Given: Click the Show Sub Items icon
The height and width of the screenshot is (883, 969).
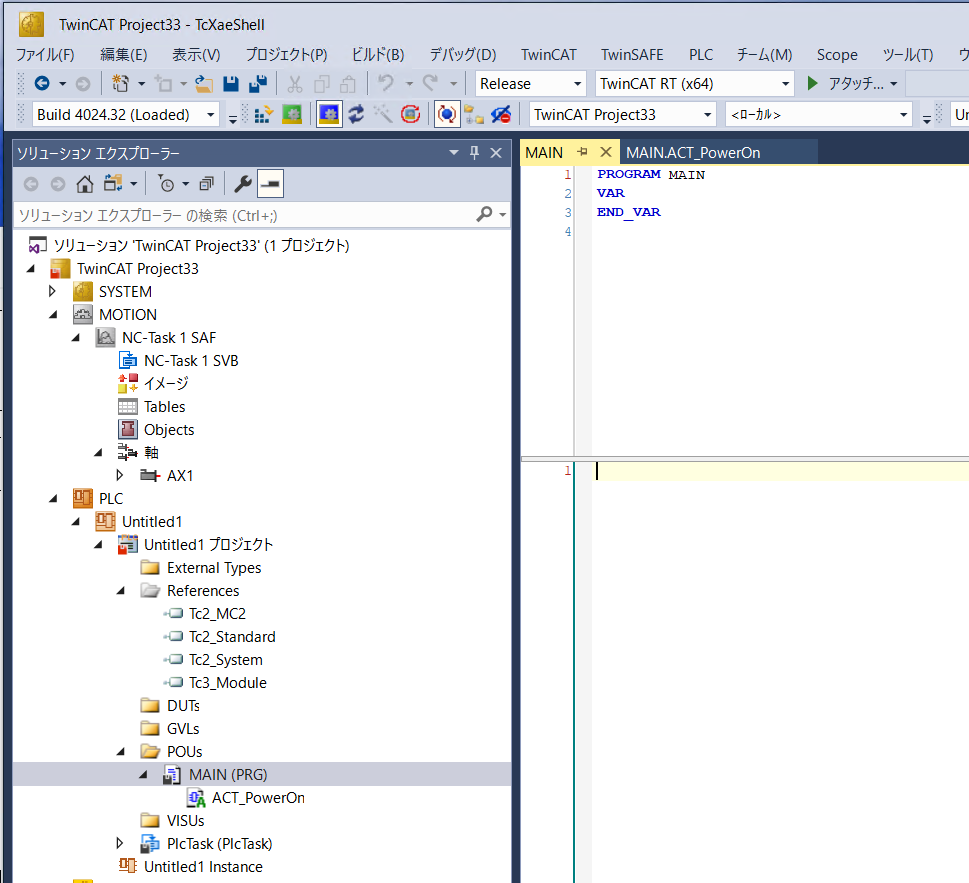Looking at the screenshot, I should coord(474,114).
